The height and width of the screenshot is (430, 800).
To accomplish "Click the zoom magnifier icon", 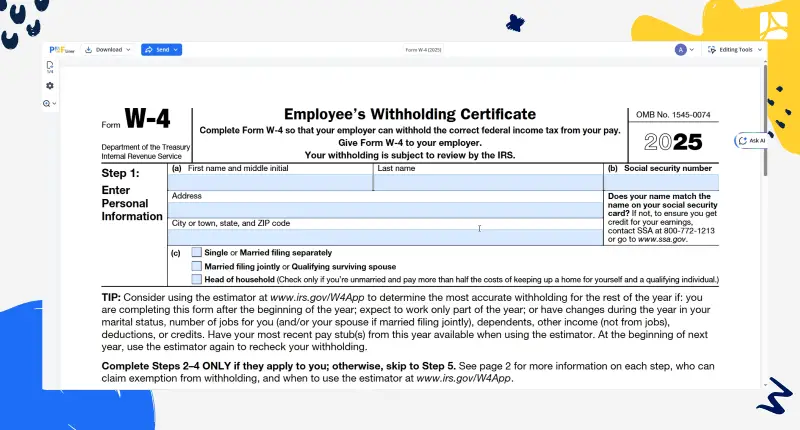I will coord(46,104).
